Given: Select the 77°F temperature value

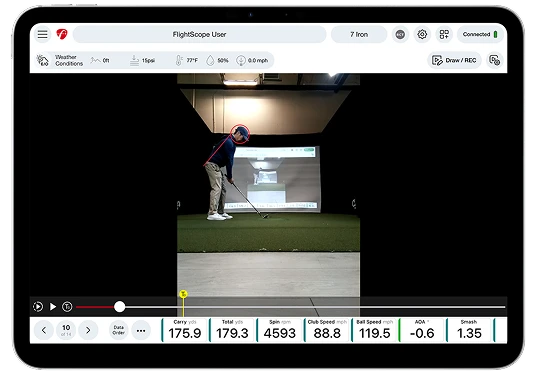Looking at the screenshot, I should (187, 60).
